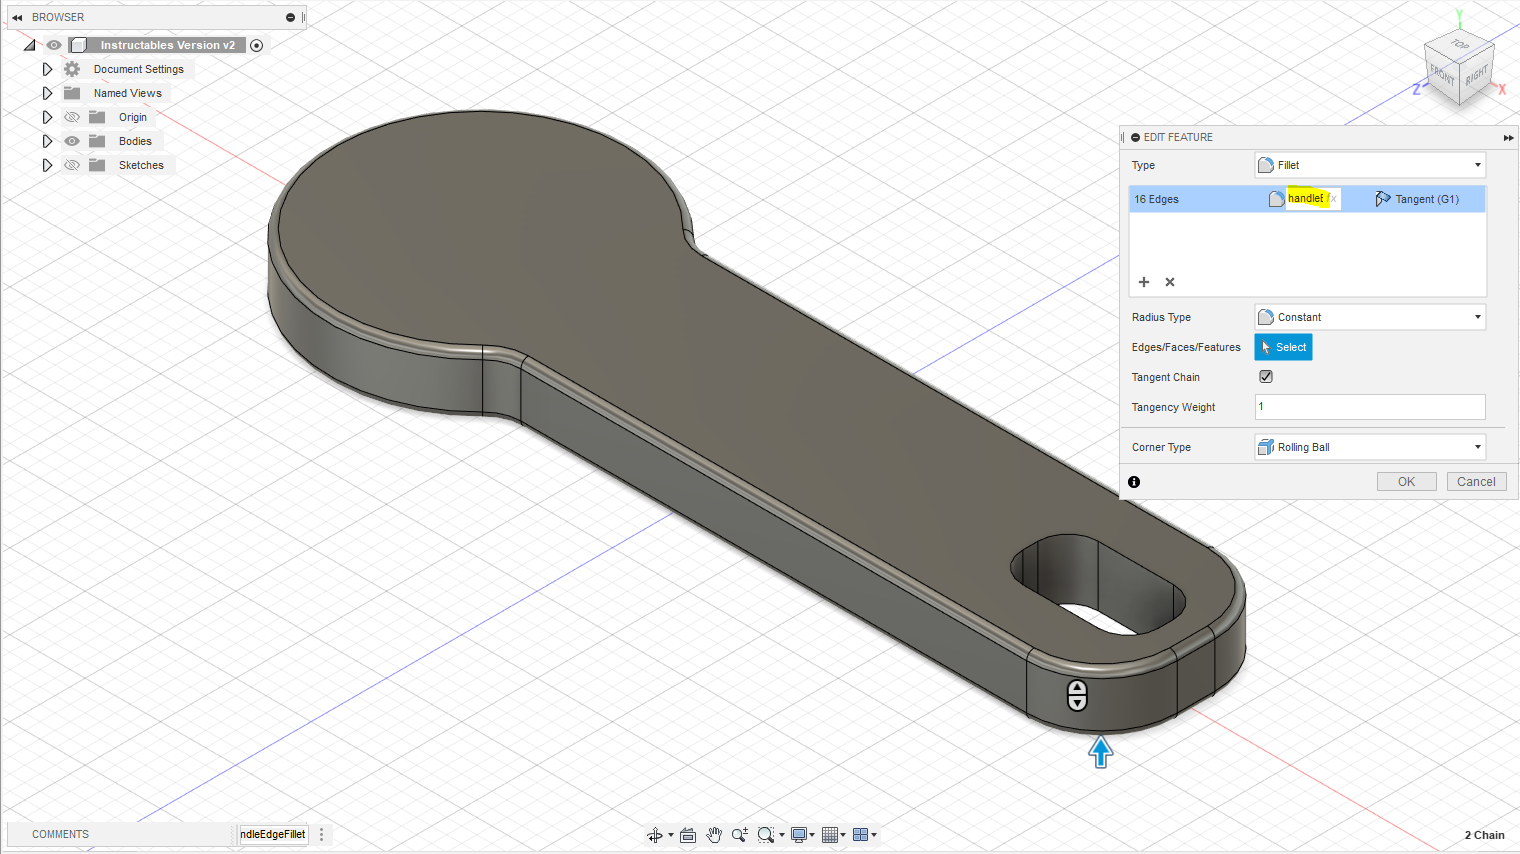Click the Look At tool icon
1520x854 pixels.
(687, 834)
